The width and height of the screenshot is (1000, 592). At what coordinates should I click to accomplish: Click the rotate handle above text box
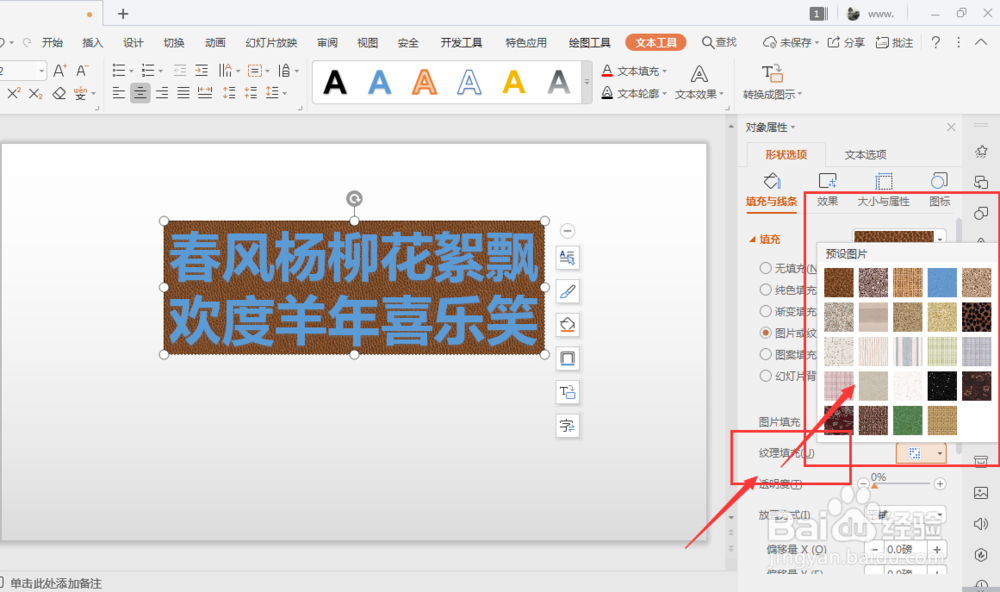(x=354, y=198)
